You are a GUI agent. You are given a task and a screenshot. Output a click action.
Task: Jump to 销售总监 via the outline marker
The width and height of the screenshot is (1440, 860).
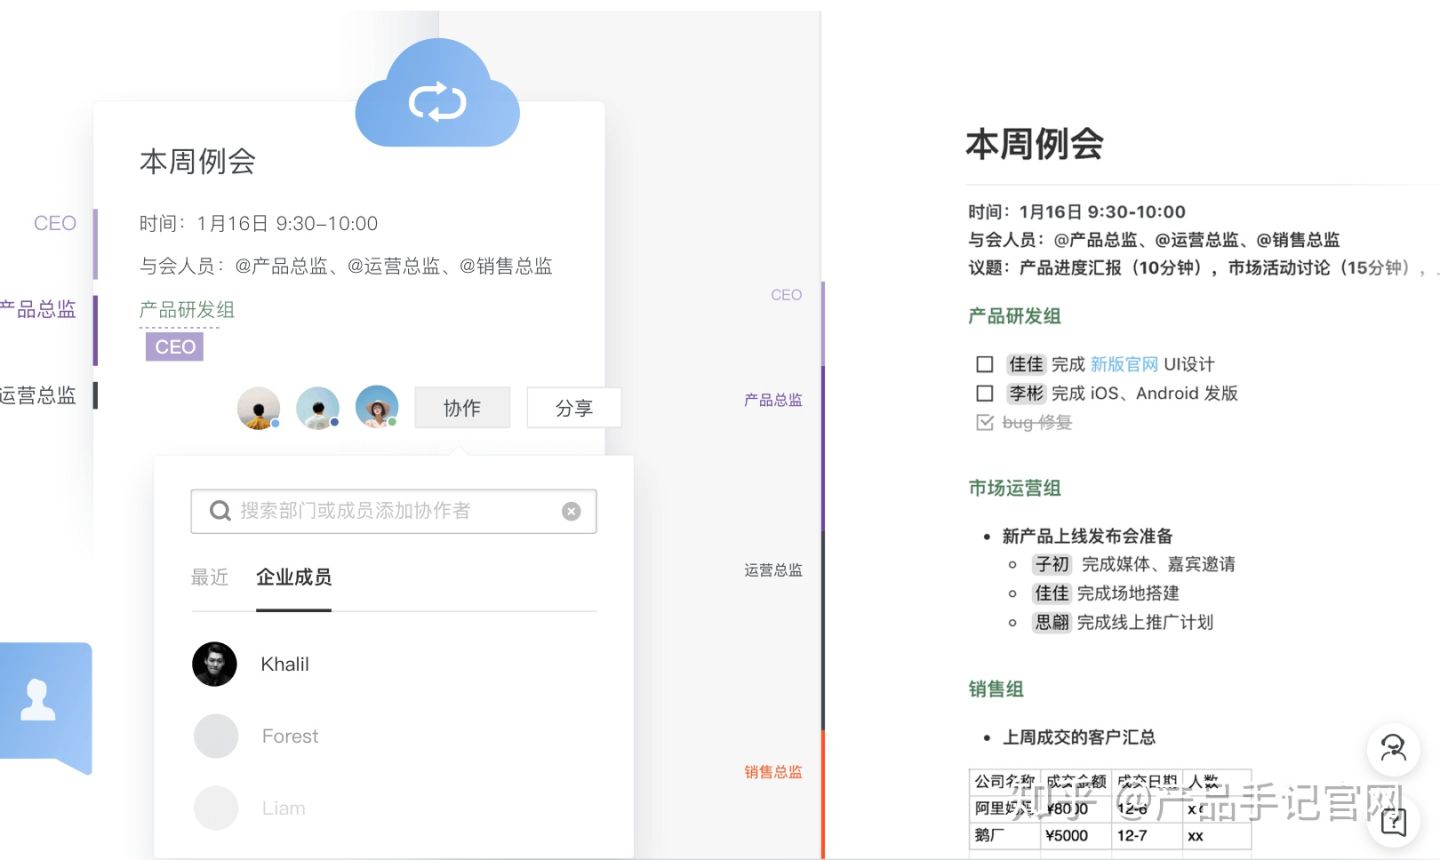772,771
